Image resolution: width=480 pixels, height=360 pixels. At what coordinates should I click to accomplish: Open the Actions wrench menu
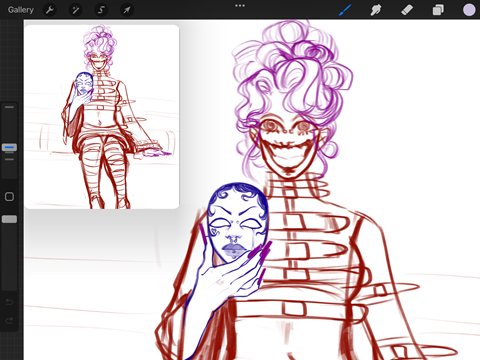(x=50, y=10)
